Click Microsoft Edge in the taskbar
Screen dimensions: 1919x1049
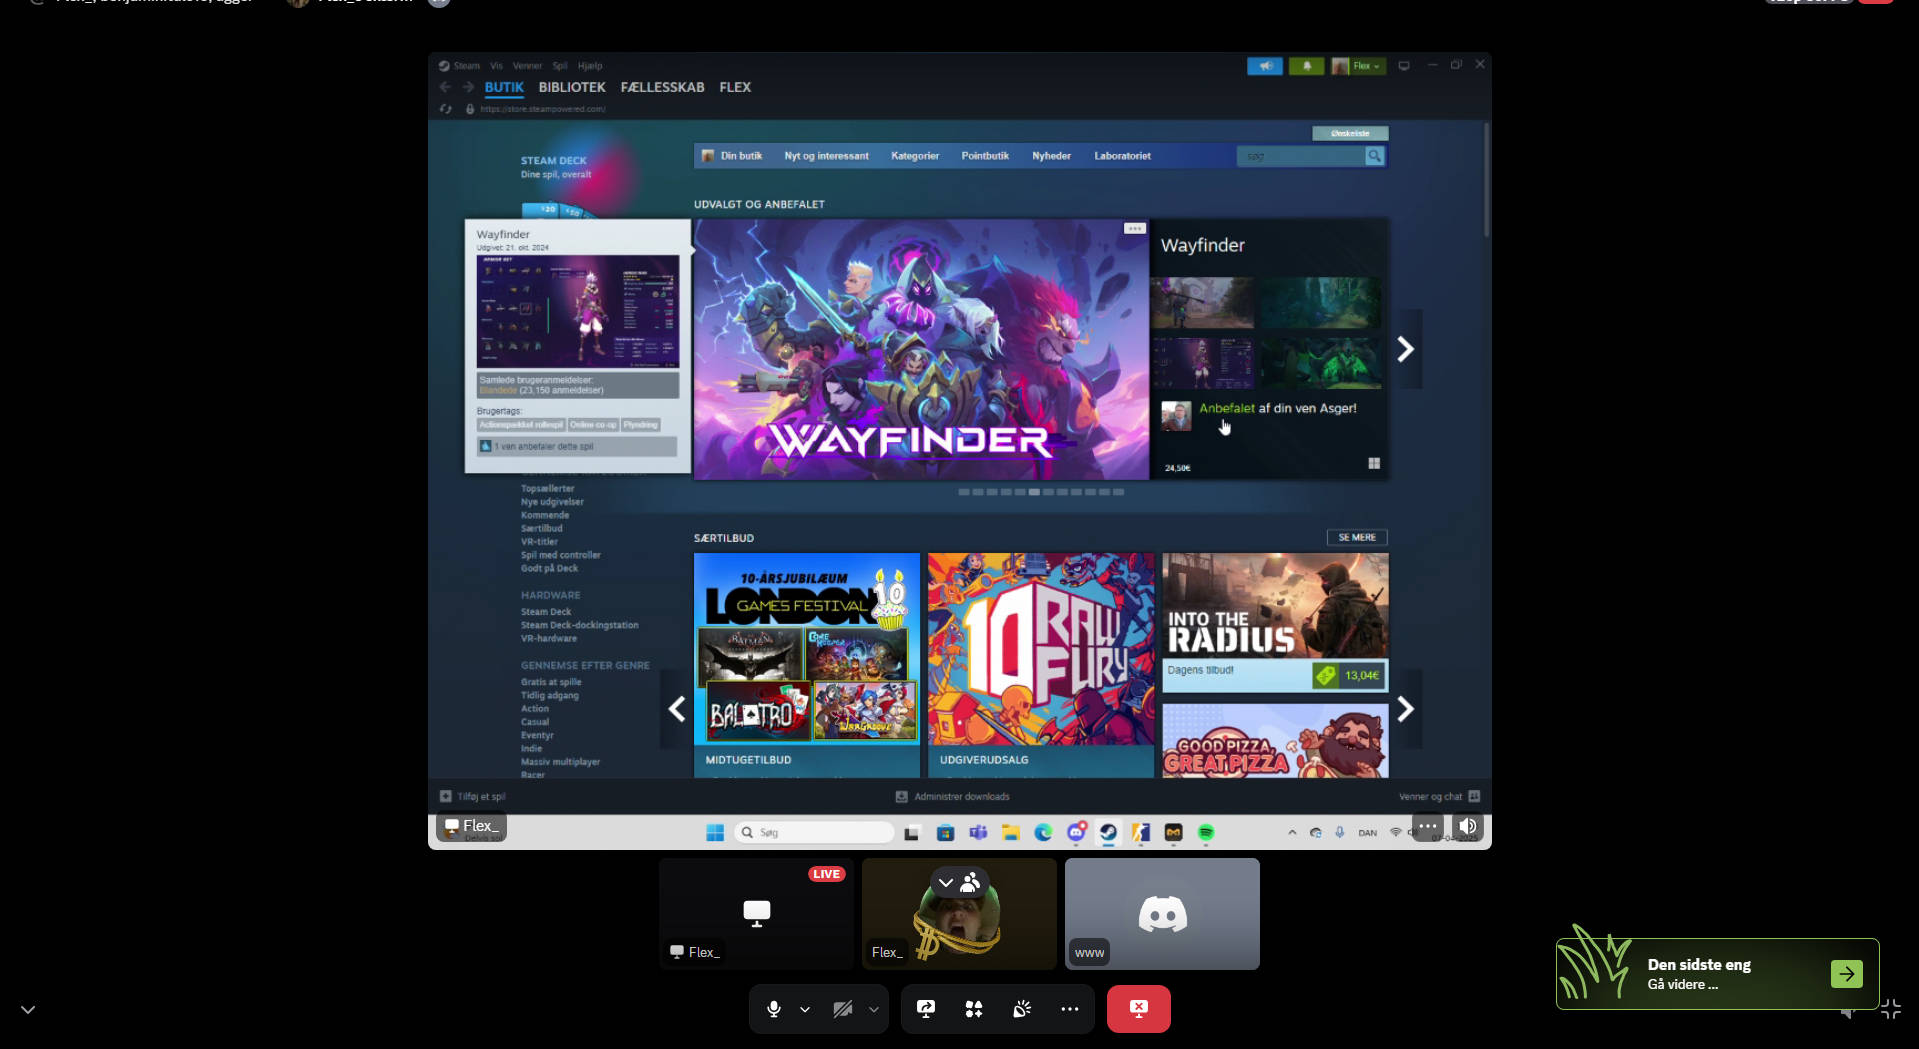[x=1043, y=832]
